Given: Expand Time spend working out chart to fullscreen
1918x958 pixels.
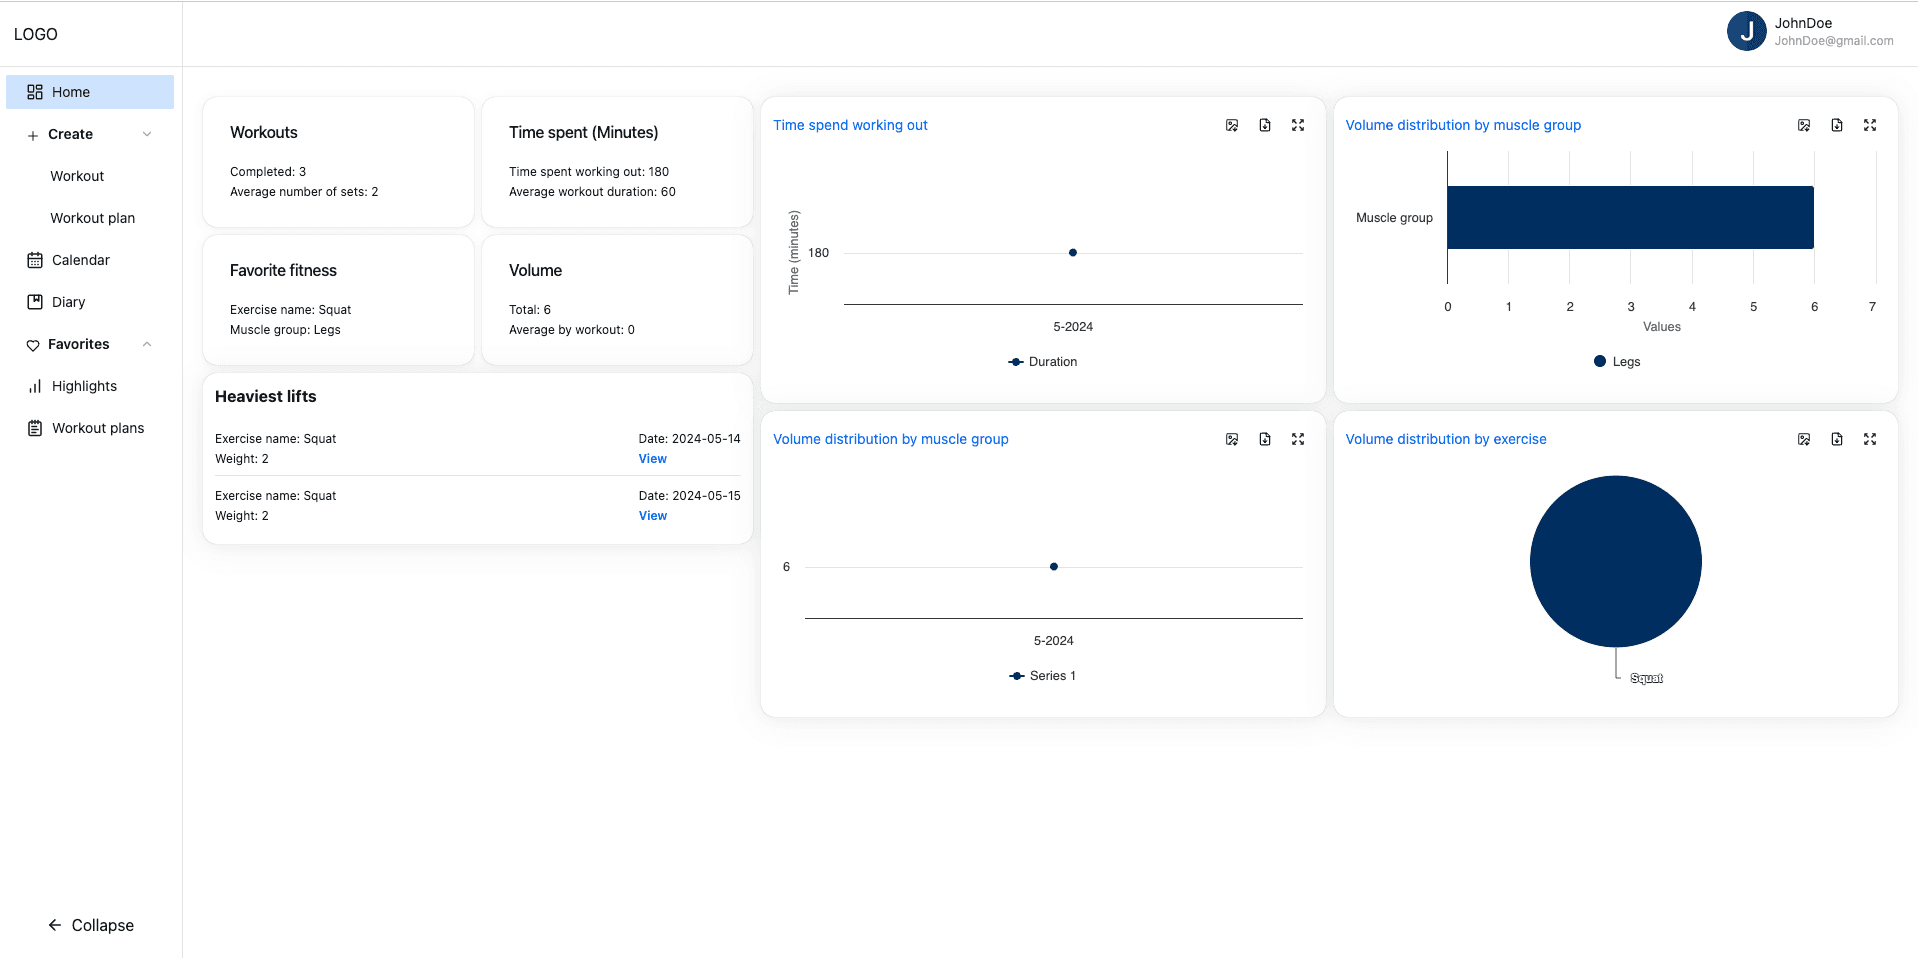Looking at the screenshot, I should 1297,125.
